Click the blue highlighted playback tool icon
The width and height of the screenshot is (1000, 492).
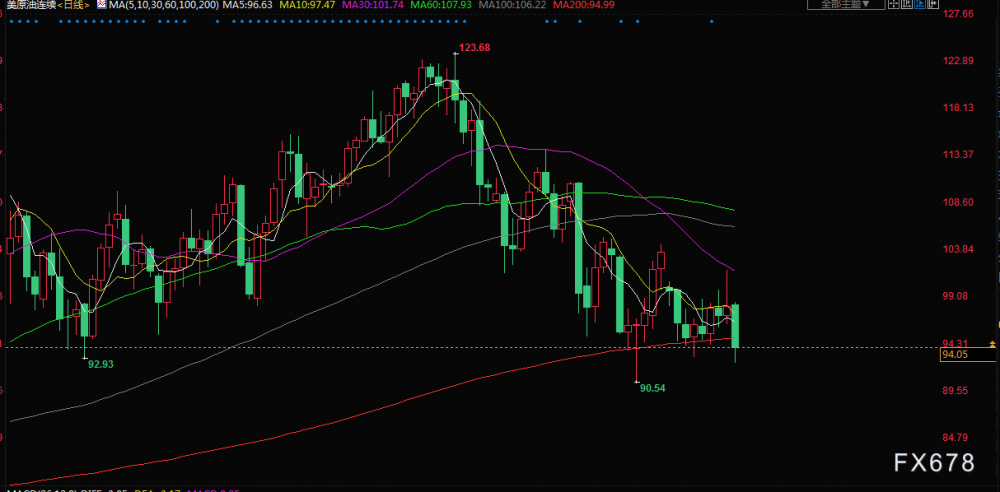[920, 3]
